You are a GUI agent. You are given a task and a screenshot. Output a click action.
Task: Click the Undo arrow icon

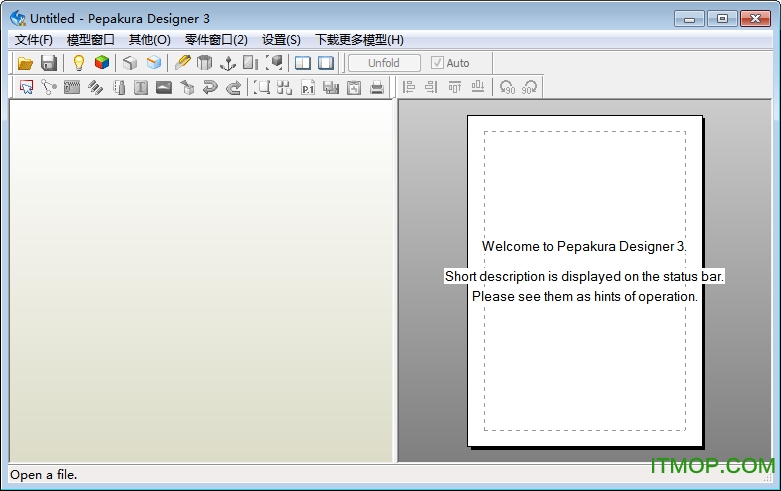click(210, 88)
